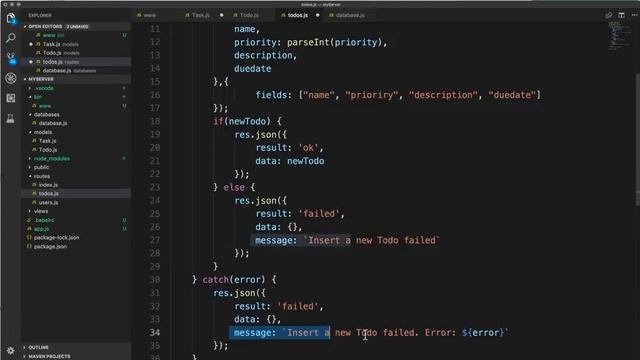Click line number 34 in gutter
This screenshot has height=360, width=640.
155,333
